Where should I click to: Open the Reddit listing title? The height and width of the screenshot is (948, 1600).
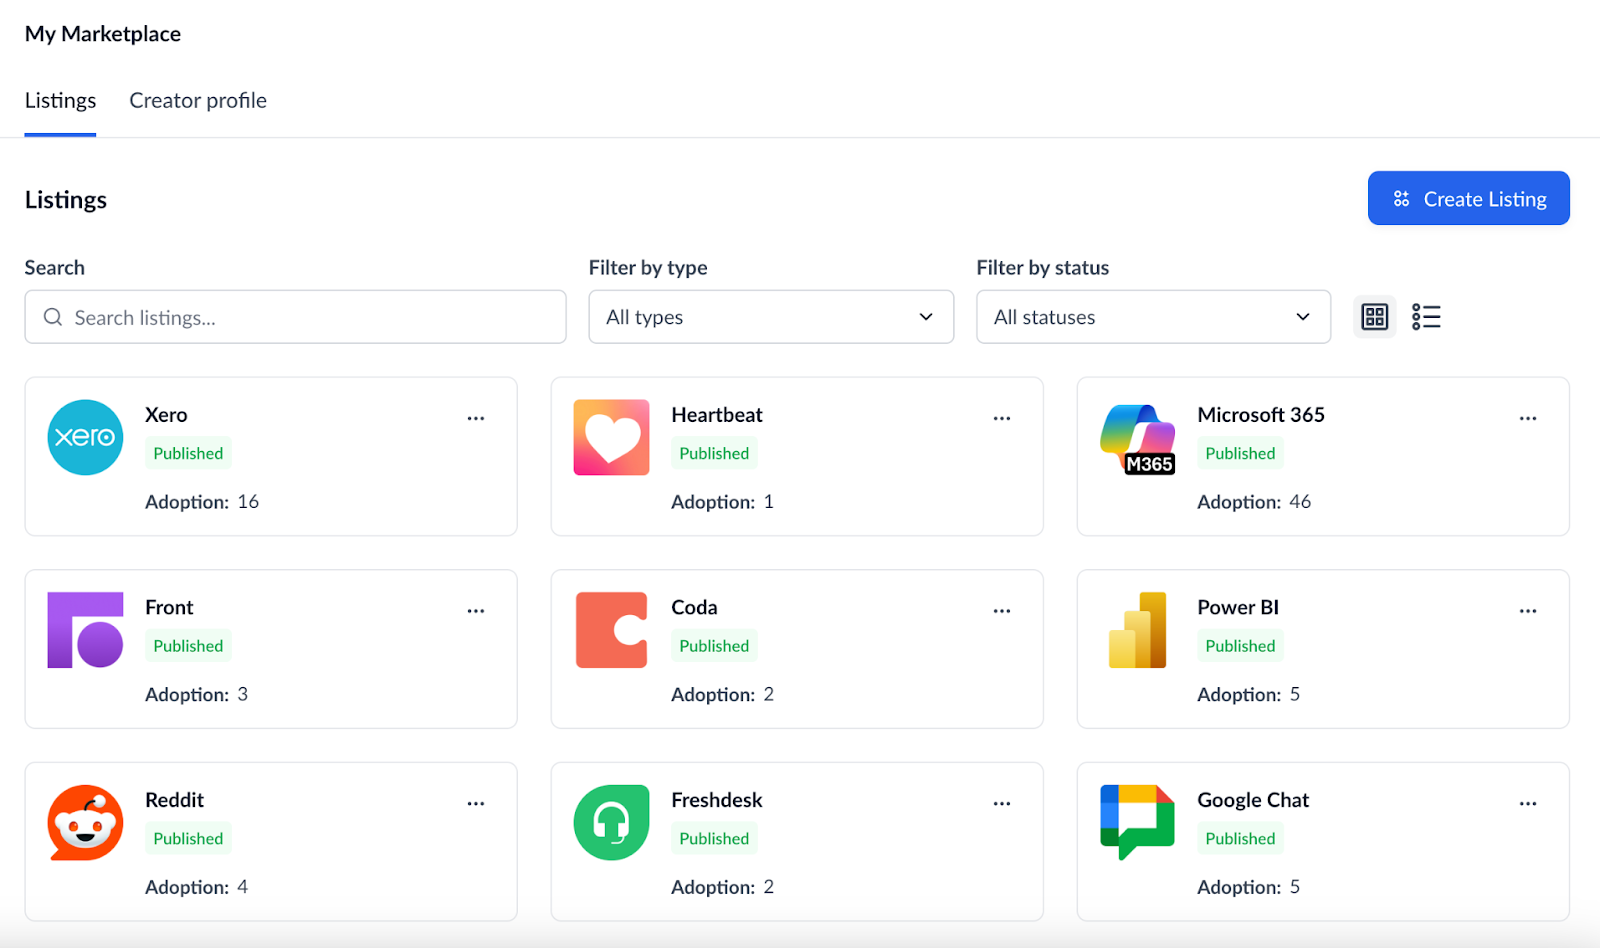tap(174, 800)
